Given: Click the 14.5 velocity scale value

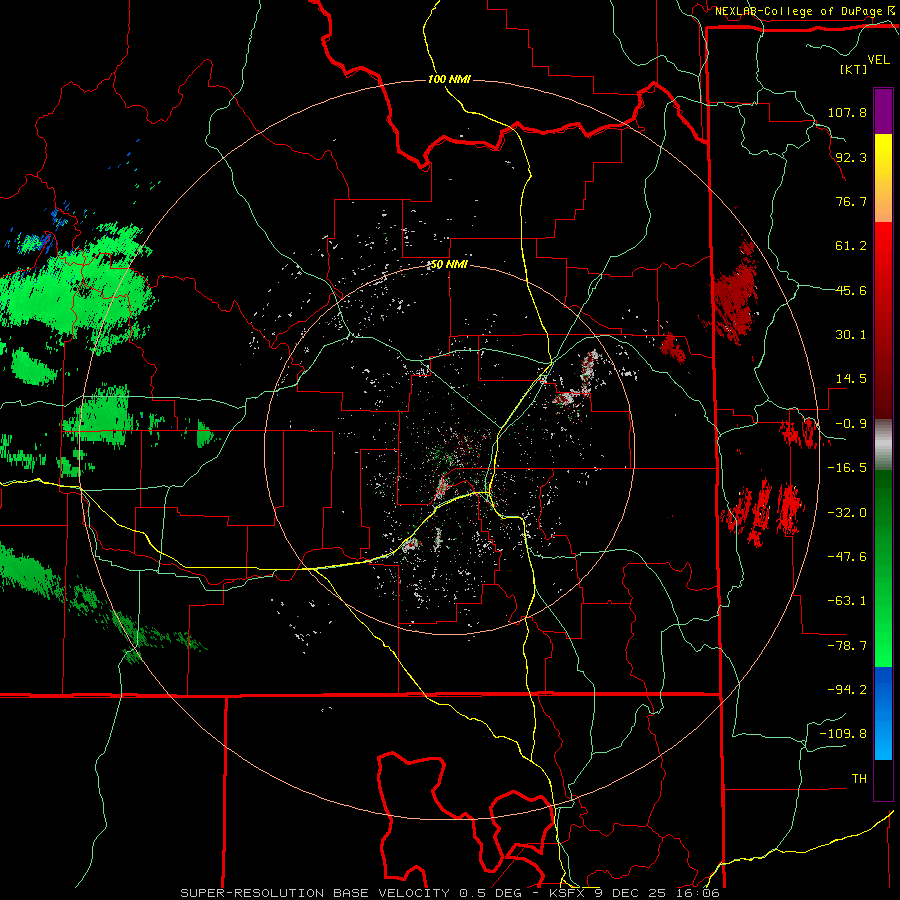Looking at the screenshot, I should (851, 379).
